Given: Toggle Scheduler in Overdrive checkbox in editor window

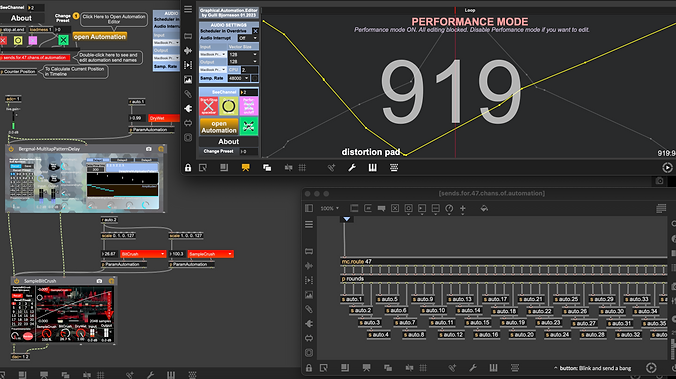Looking at the screenshot, I should pyautogui.click(x=255, y=31).
